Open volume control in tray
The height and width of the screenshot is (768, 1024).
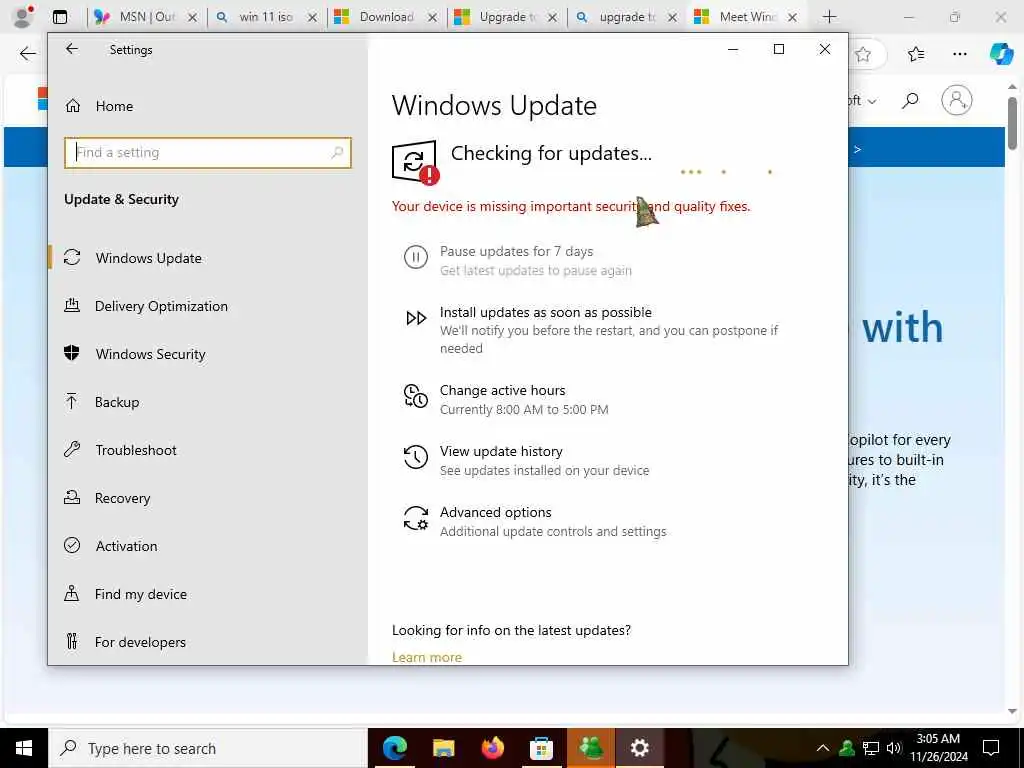(x=893, y=748)
